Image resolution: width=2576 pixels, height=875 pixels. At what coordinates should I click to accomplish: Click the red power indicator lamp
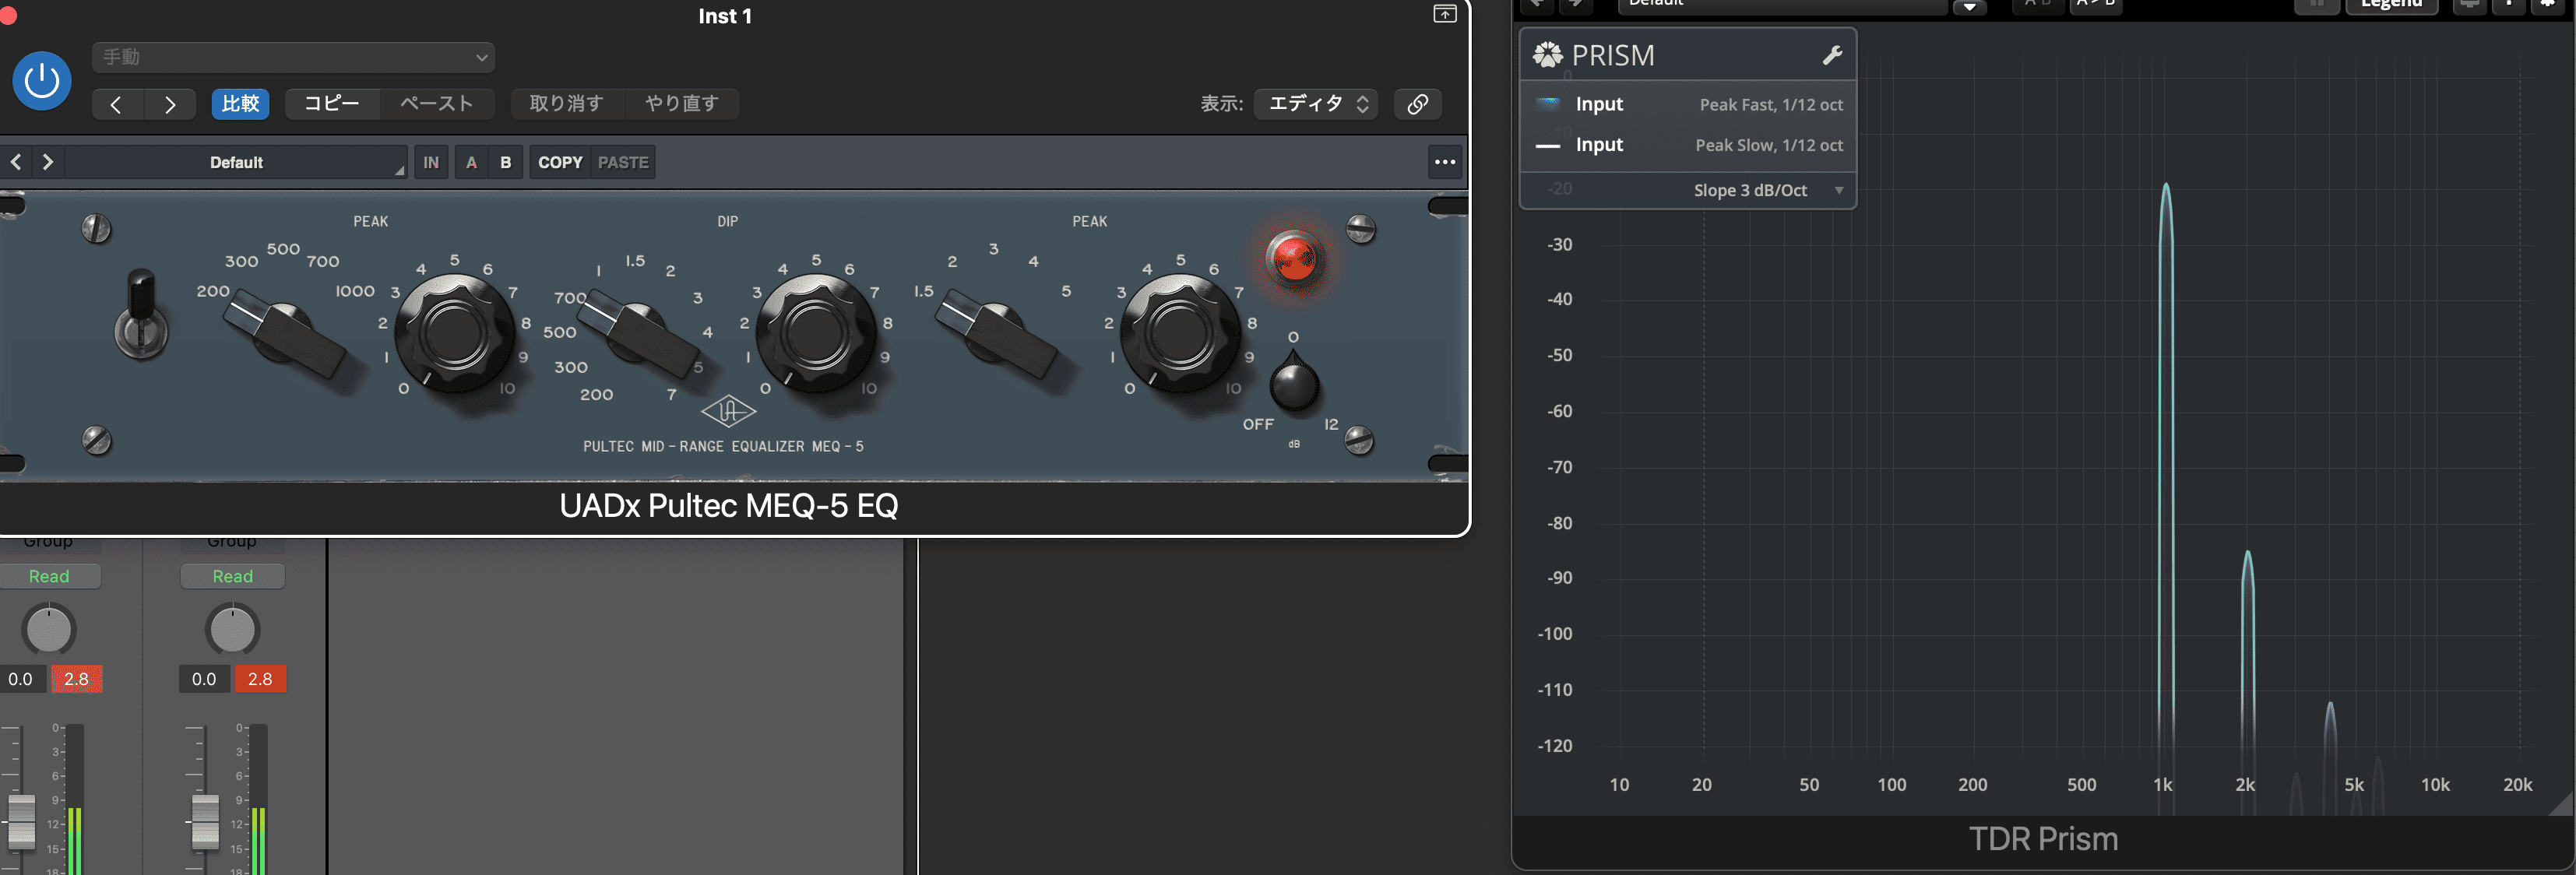click(1294, 260)
